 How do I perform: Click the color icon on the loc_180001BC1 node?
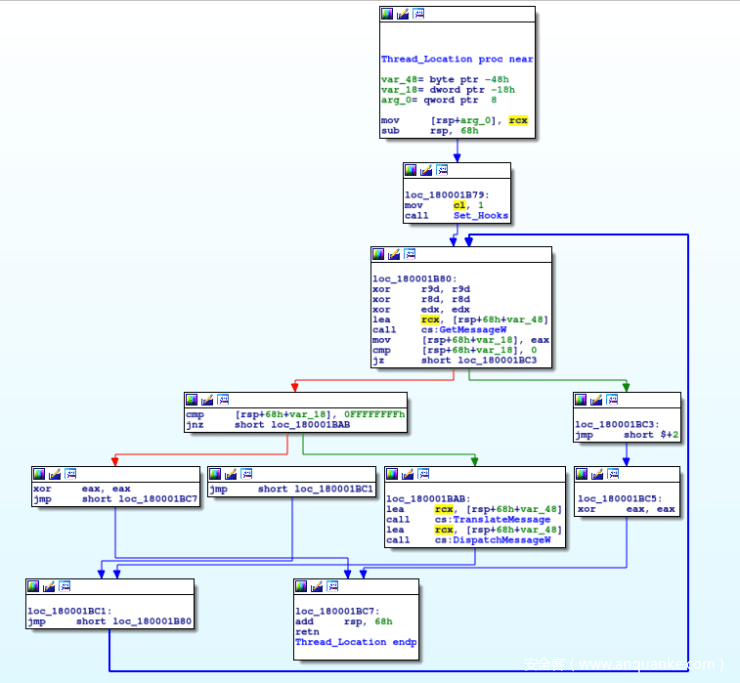pos(34,585)
